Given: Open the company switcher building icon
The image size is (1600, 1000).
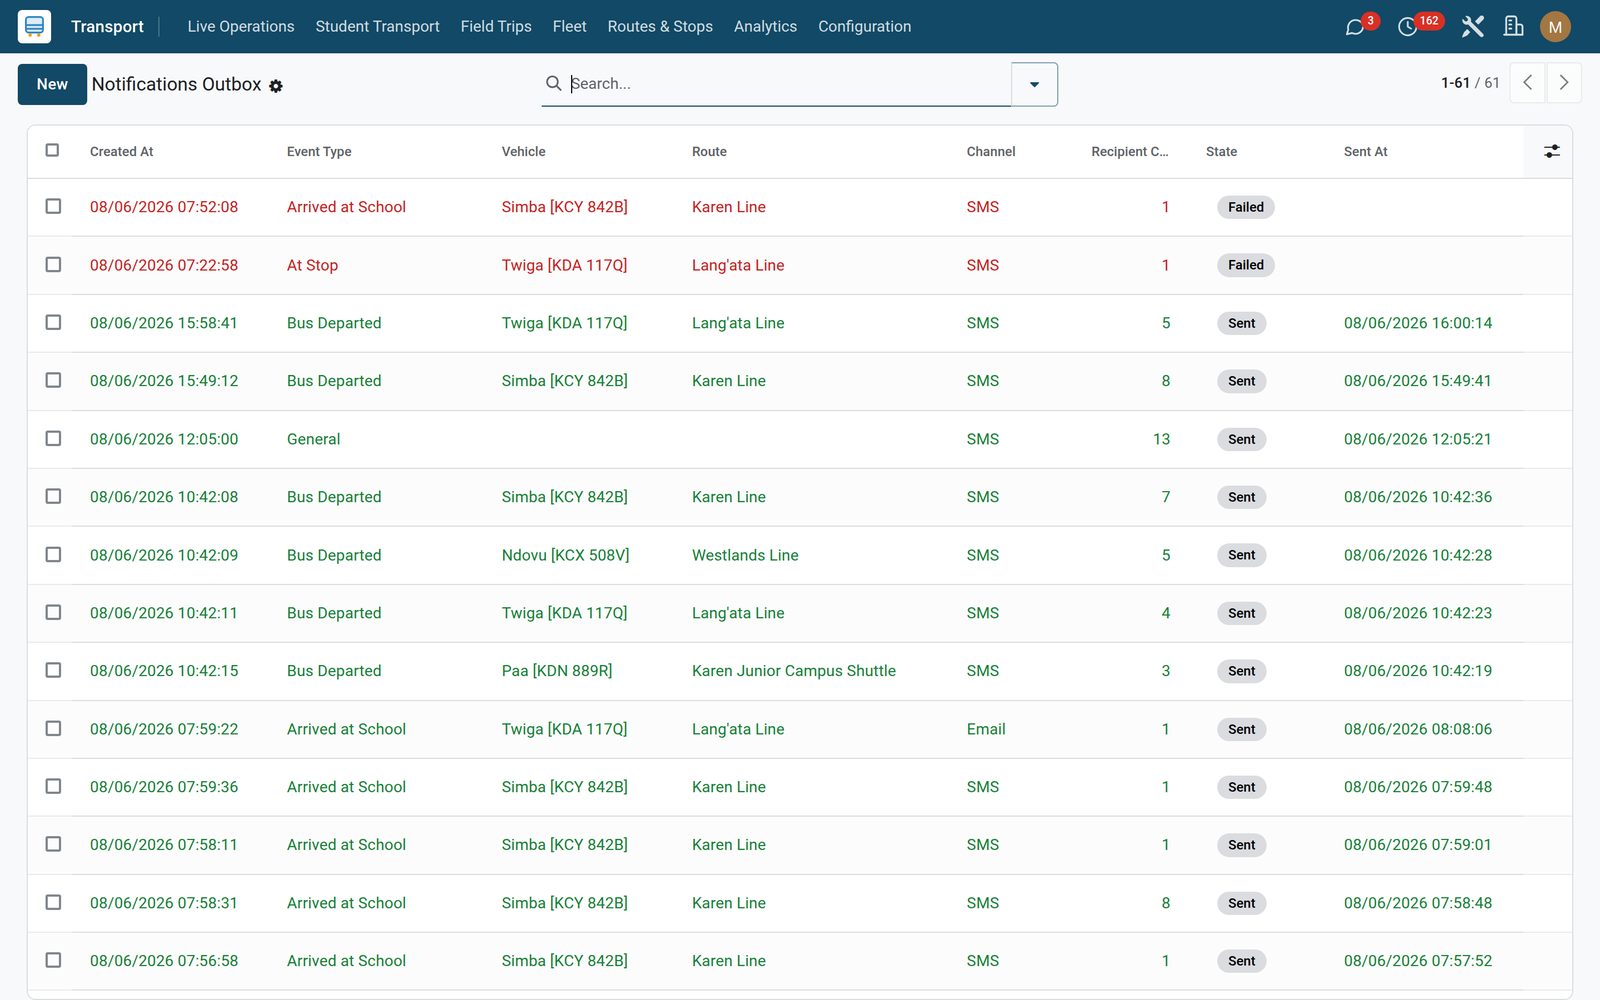Looking at the screenshot, I should [x=1514, y=27].
